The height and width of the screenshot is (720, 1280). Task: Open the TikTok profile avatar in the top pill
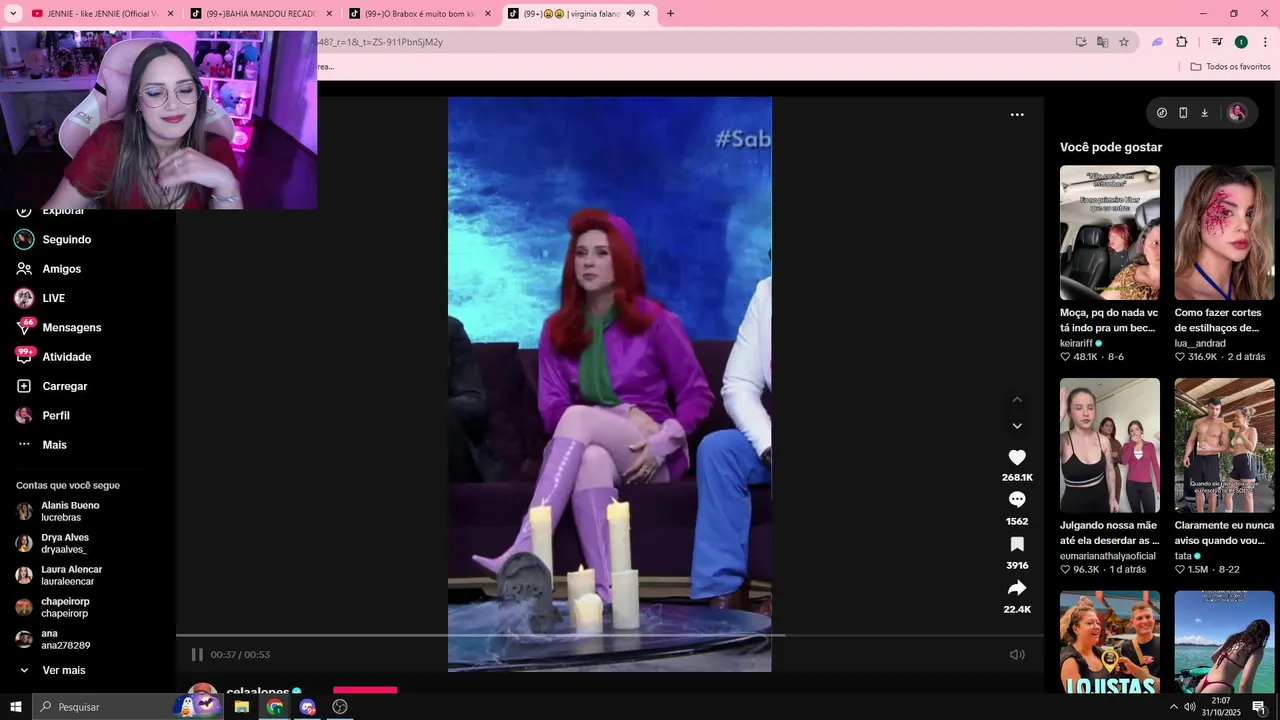(x=1237, y=113)
